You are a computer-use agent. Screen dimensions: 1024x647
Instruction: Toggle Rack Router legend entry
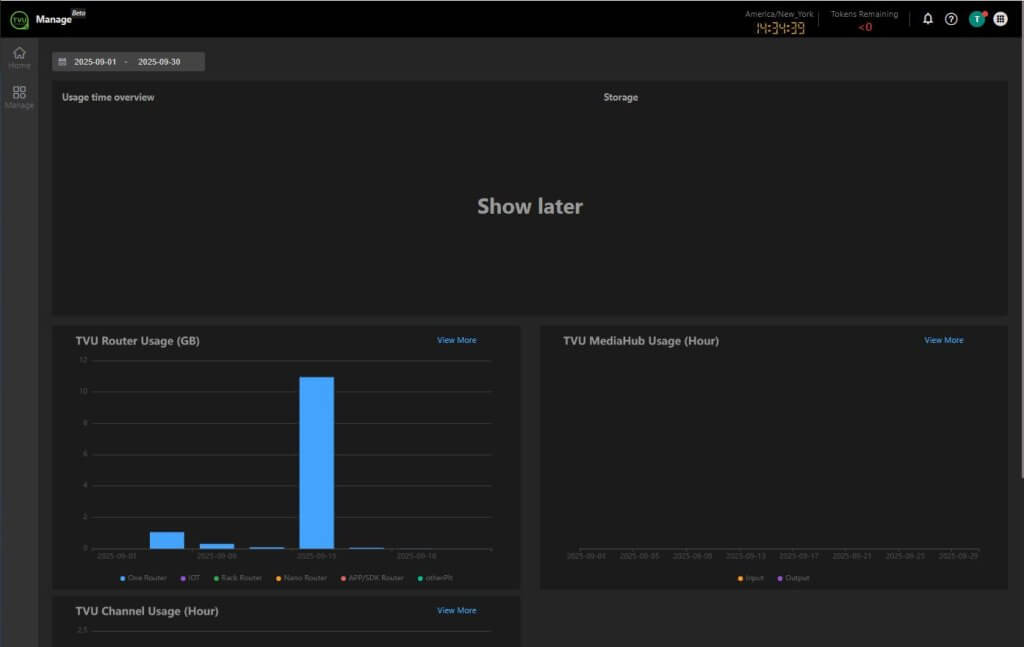[236, 578]
